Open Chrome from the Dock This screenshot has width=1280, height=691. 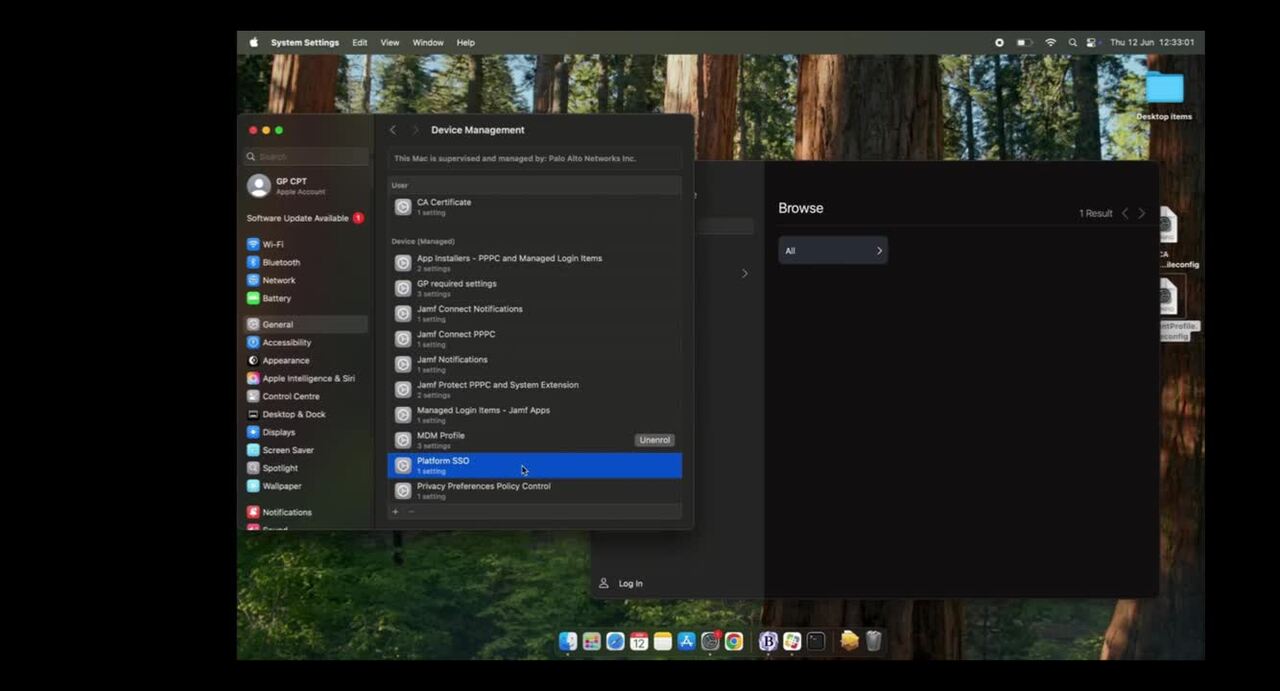(734, 642)
